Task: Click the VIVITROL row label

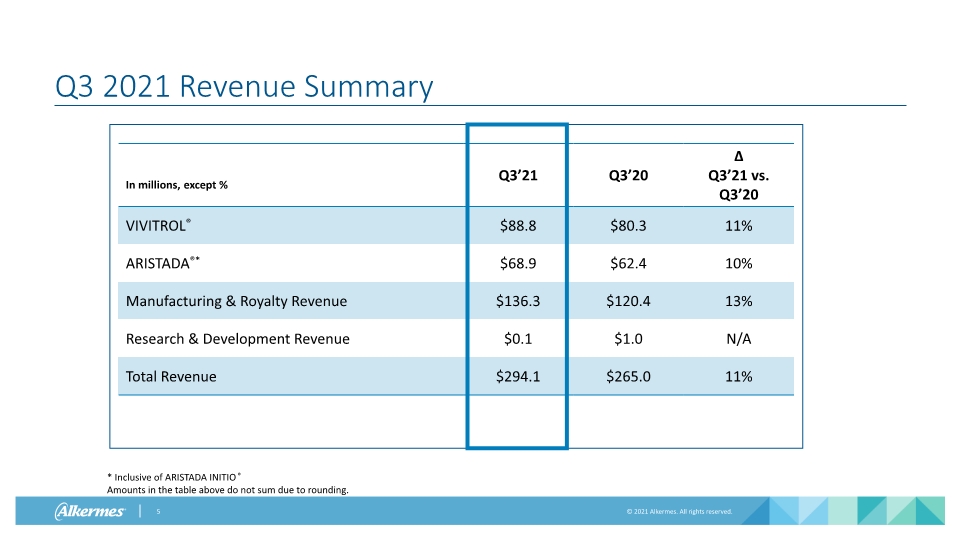Action: (158, 225)
